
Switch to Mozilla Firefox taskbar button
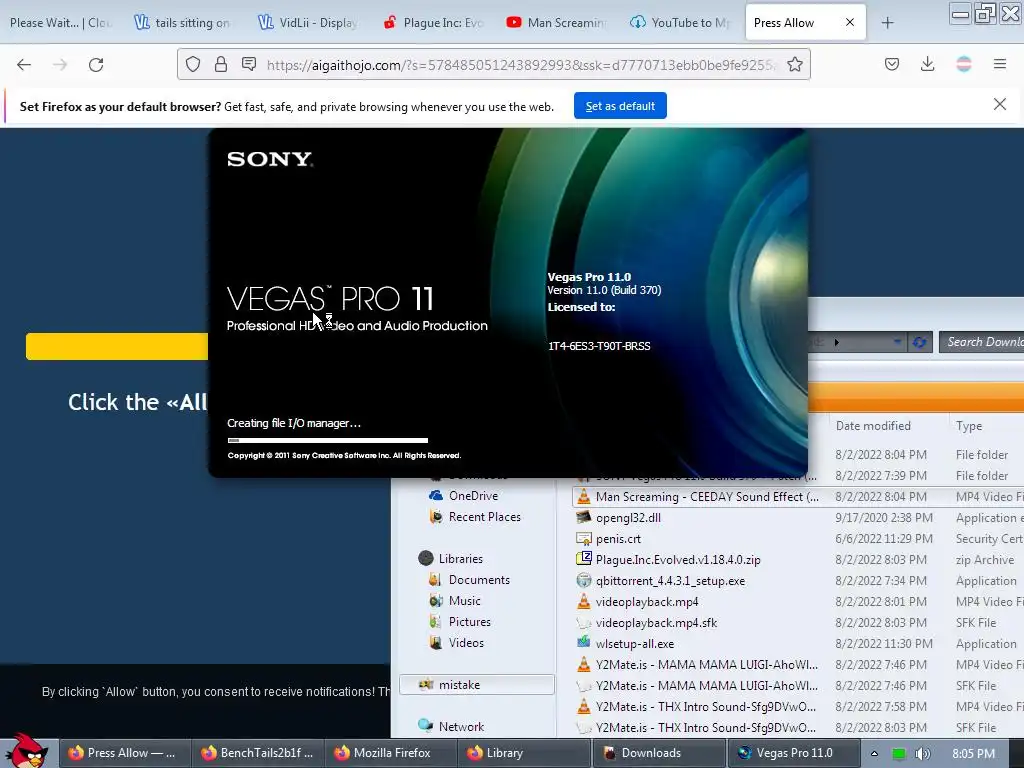coord(392,753)
